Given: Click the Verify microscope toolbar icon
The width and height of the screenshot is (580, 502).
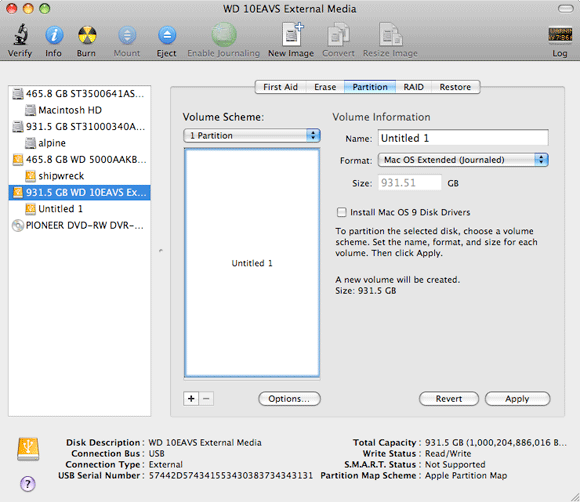Looking at the screenshot, I should [x=20, y=34].
